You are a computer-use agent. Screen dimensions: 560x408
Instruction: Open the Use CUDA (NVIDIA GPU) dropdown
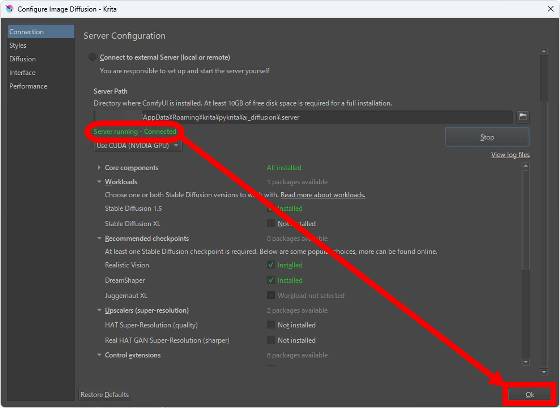138,145
